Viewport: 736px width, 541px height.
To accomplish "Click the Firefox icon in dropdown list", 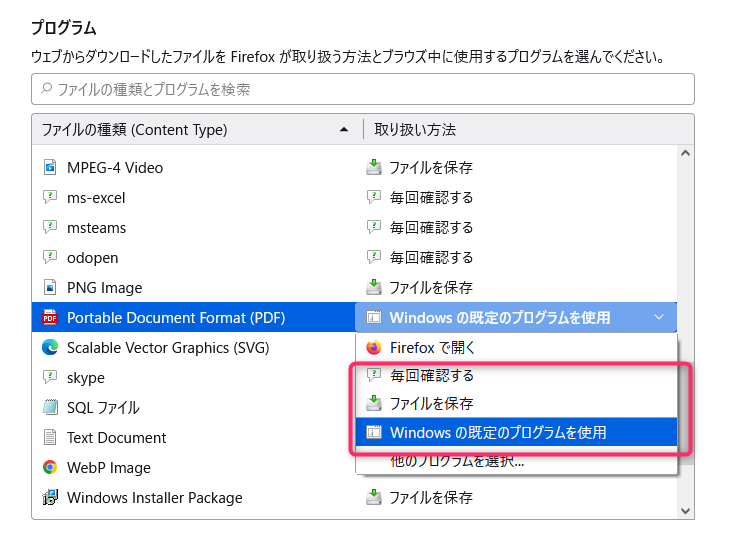I will (x=374, y=348).
